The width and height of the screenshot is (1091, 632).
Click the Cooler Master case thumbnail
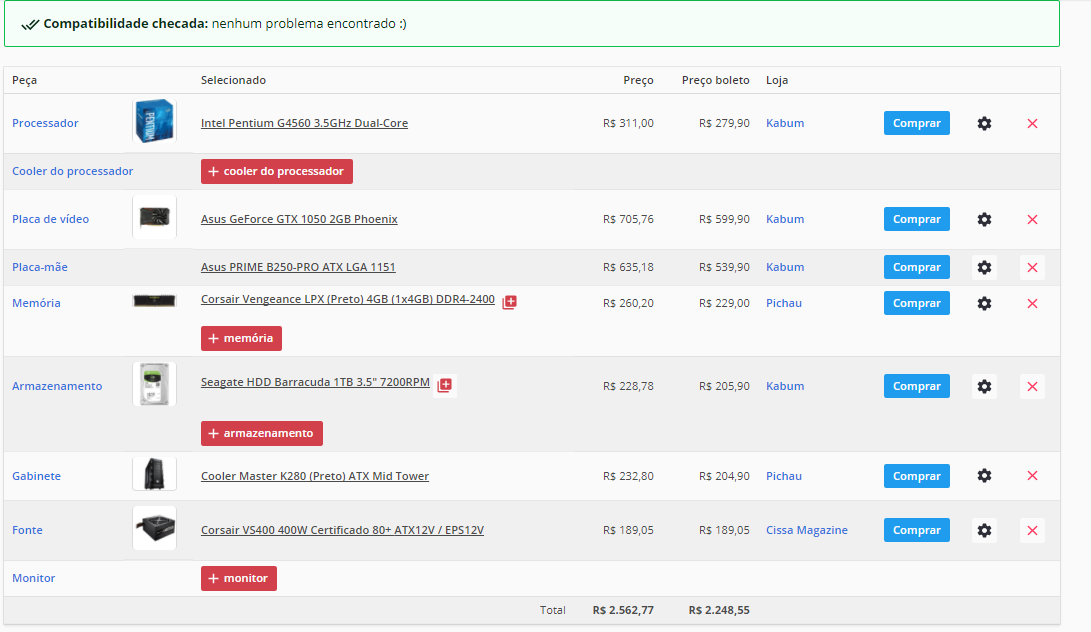pyautogui.click(x=154, y=474)
